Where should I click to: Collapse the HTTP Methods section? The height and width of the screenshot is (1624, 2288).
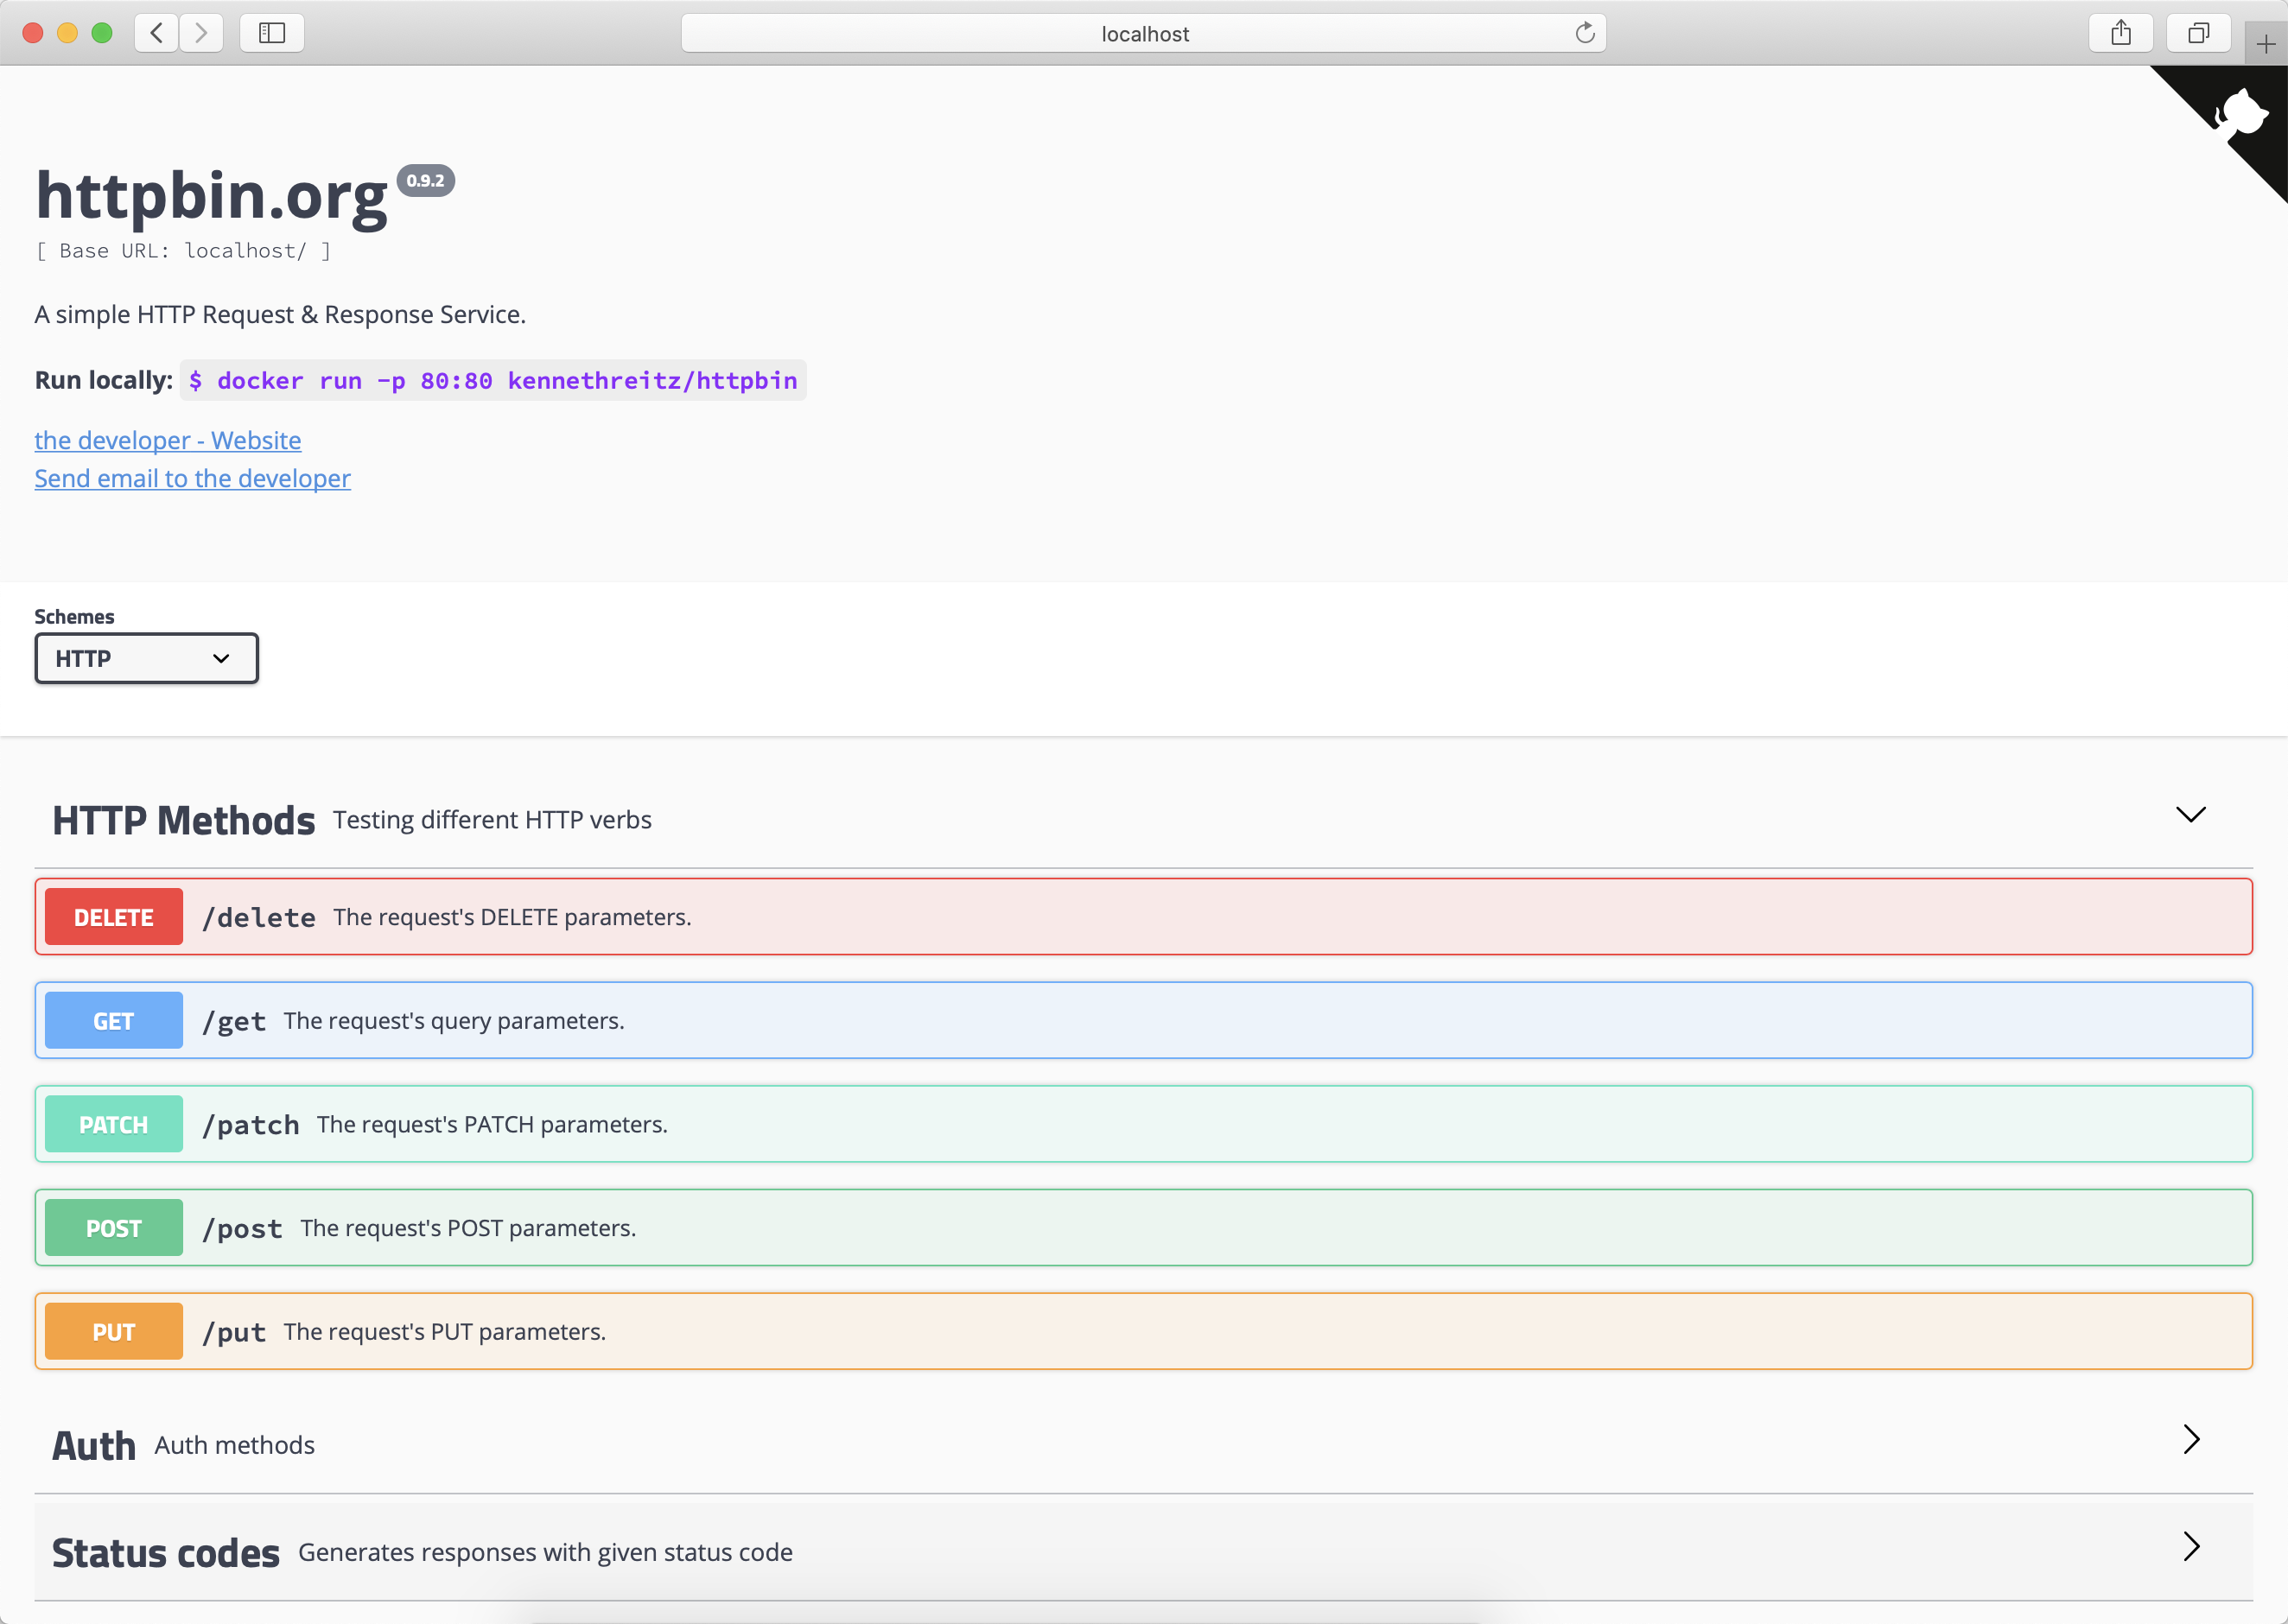click(x=2190, y=815)
